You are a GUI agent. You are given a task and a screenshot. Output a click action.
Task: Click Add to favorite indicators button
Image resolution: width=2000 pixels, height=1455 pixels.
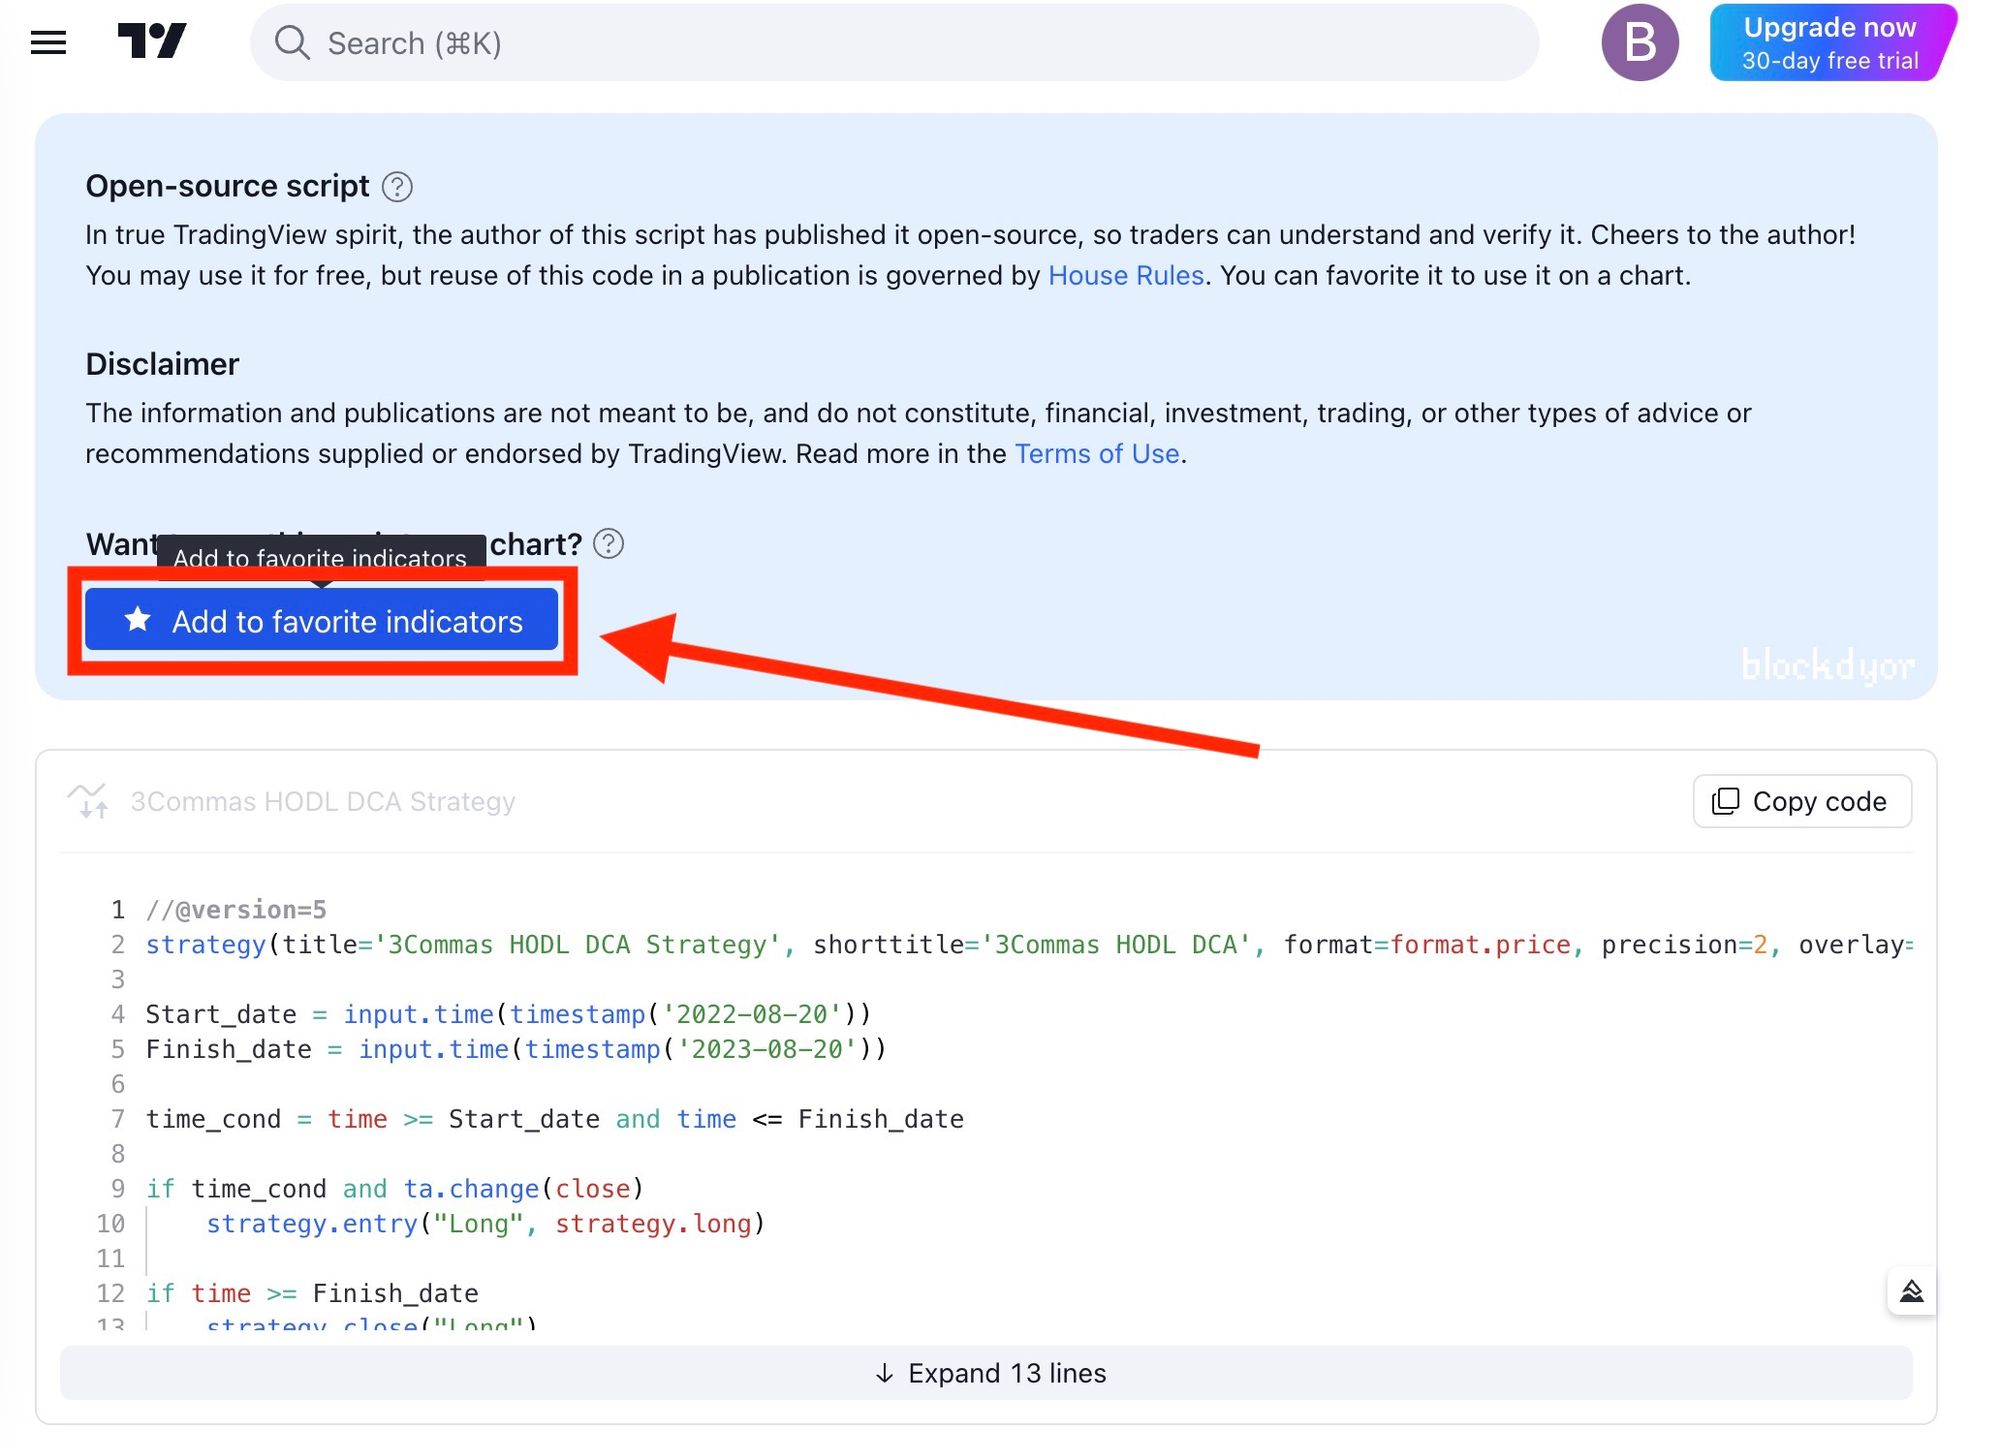coord(321,620)
